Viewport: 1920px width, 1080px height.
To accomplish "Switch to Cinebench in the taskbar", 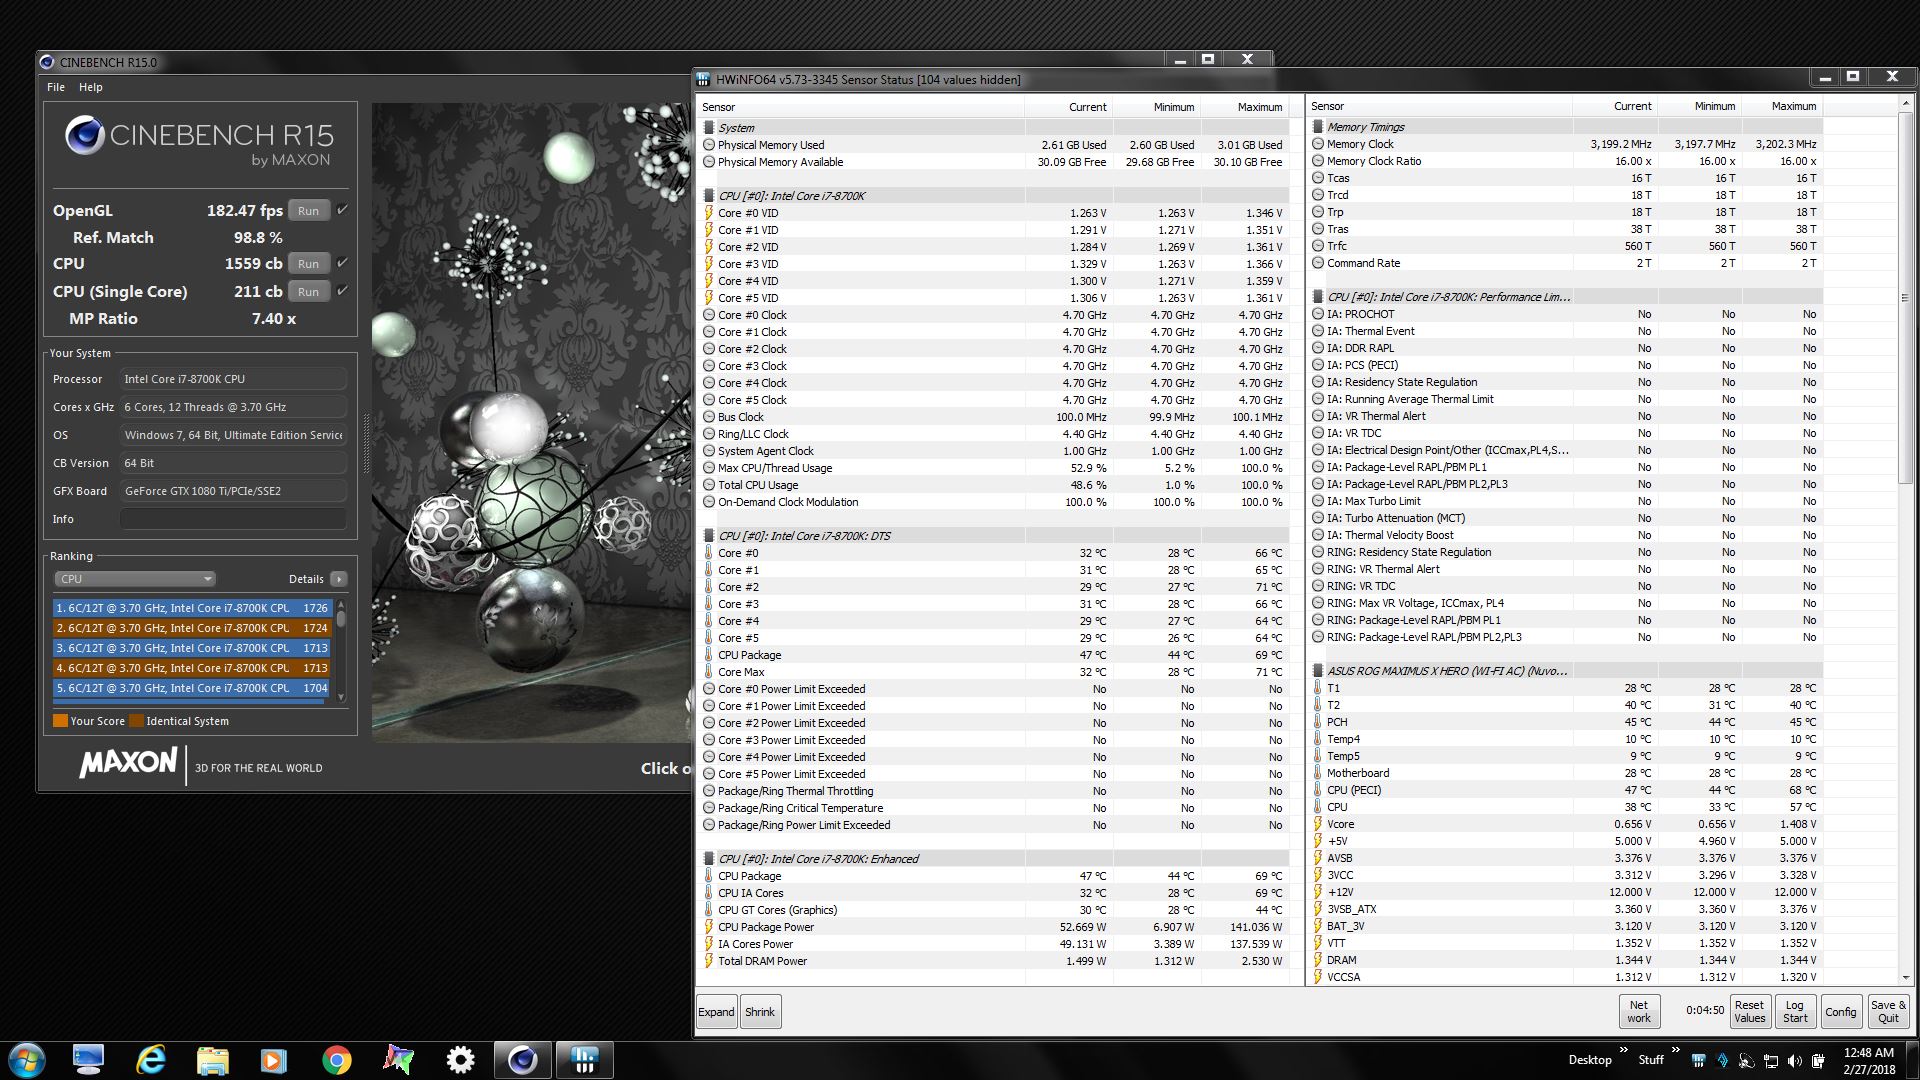I will tap(522, 1060).
